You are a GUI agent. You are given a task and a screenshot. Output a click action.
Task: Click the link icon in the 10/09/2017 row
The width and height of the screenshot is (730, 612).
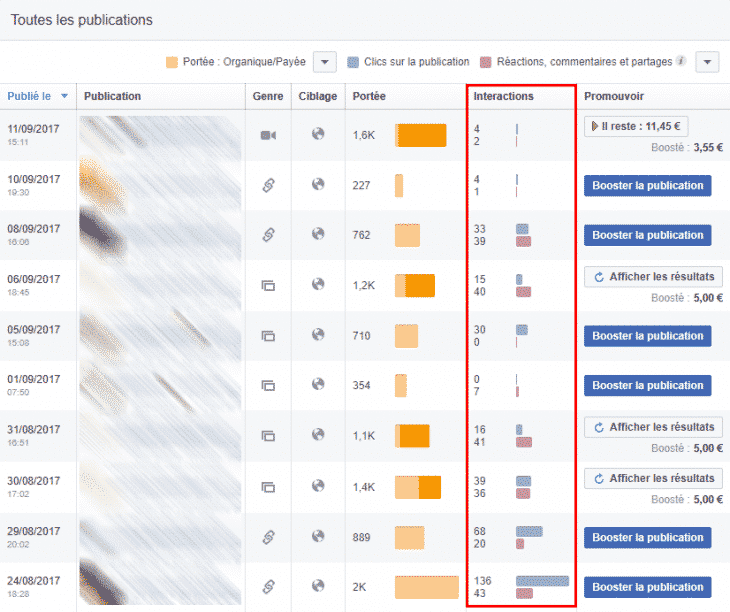click(x=267, y=185)
